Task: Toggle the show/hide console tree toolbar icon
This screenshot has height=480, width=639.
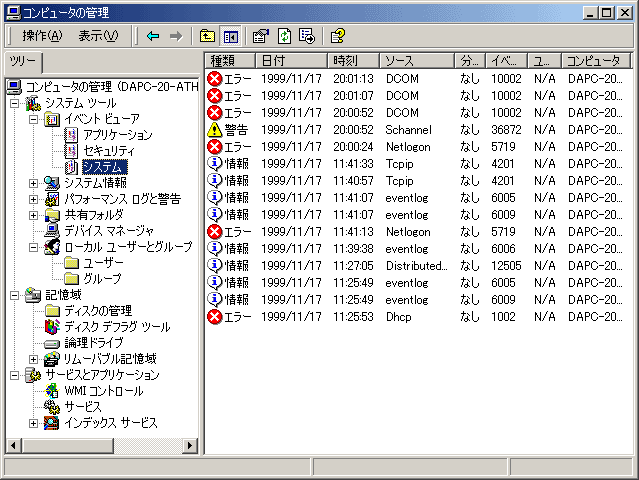Action: (x=231, y=36)
